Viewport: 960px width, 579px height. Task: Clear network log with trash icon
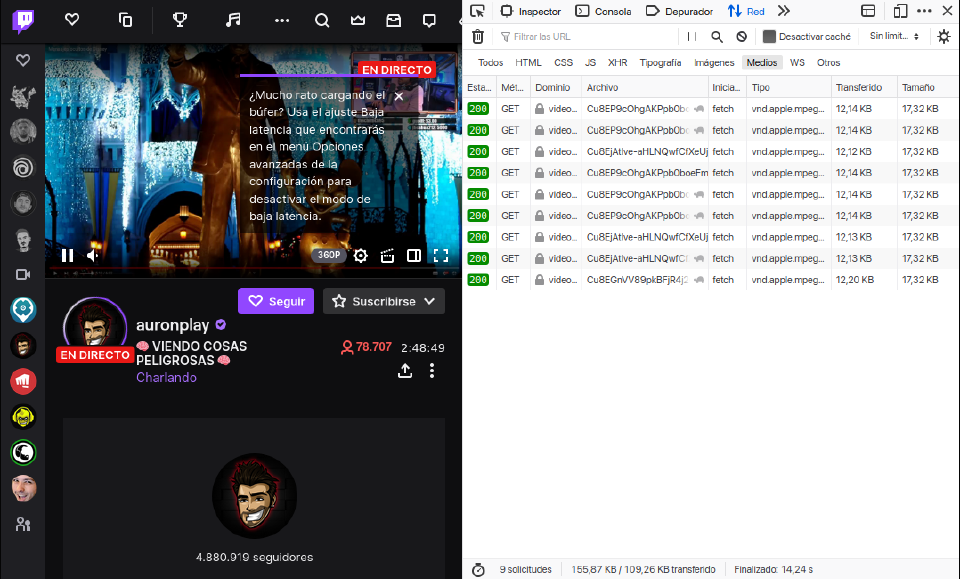(x=478, y=37)
